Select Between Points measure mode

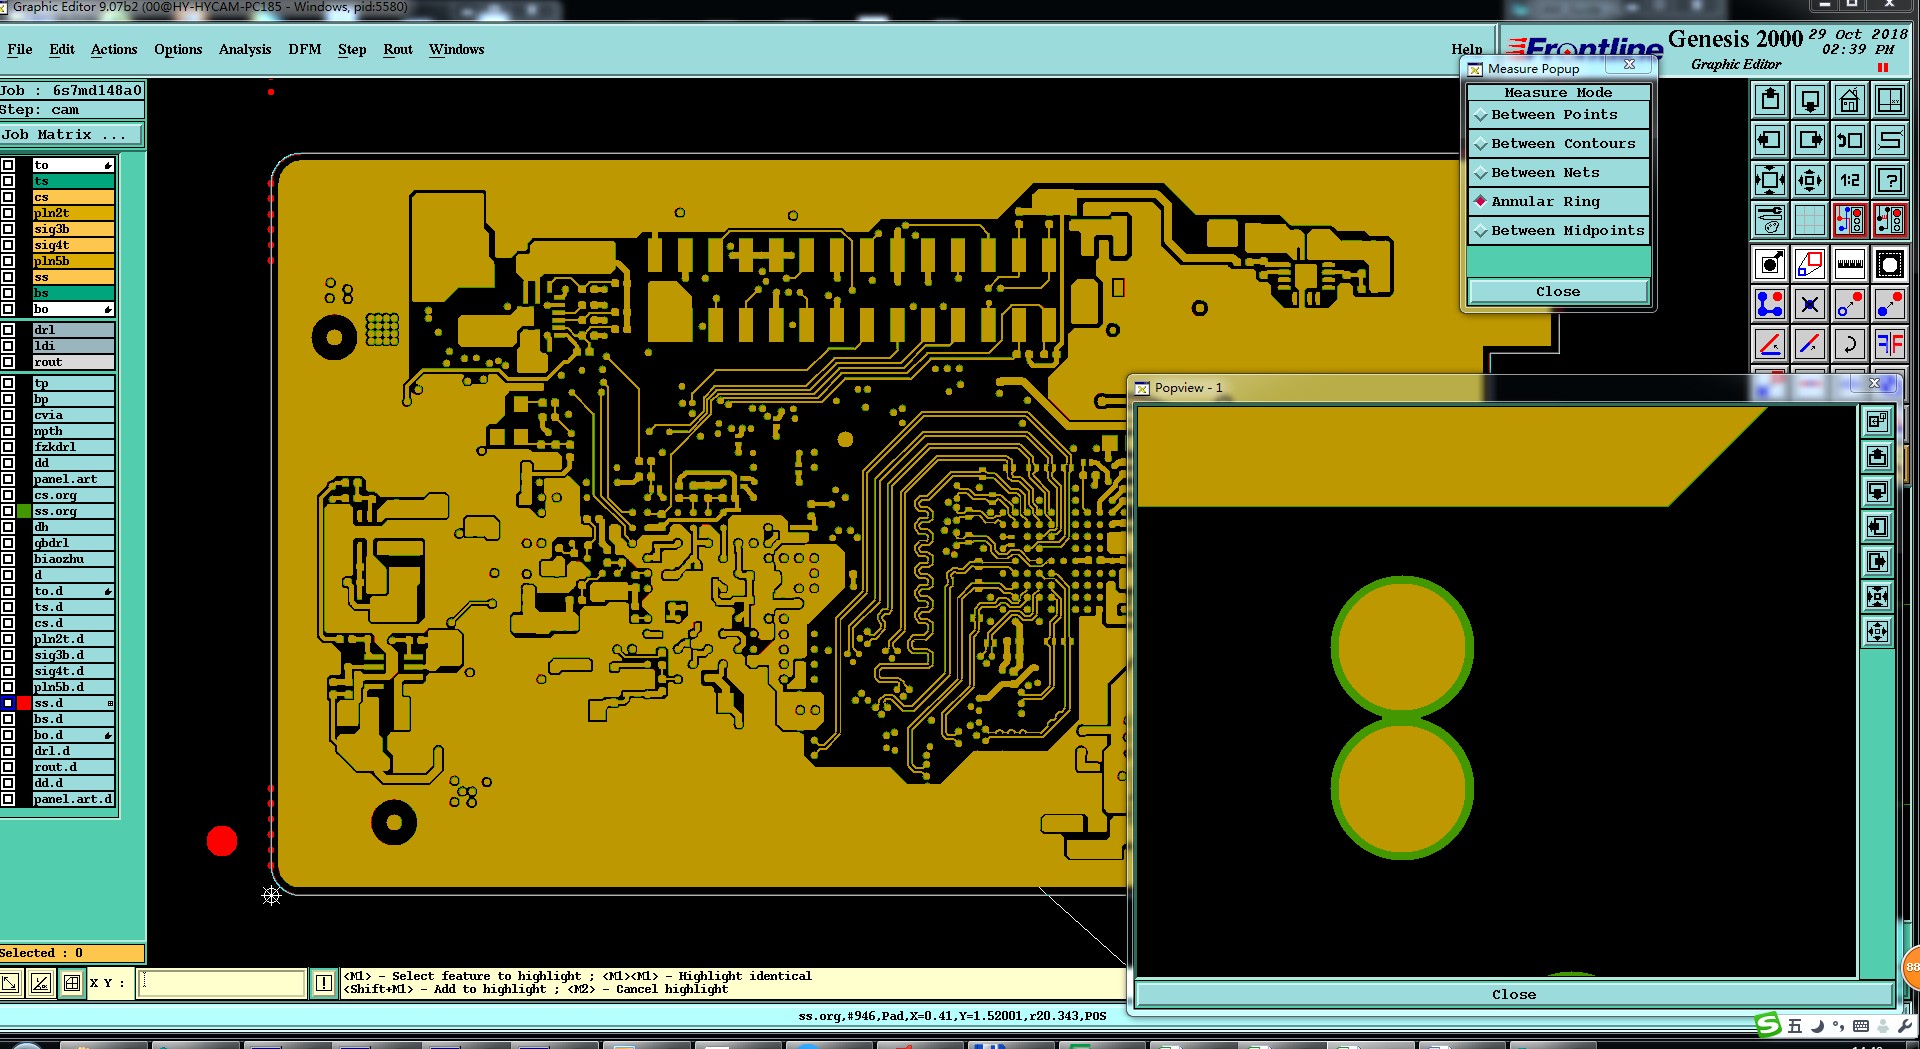1558,115
